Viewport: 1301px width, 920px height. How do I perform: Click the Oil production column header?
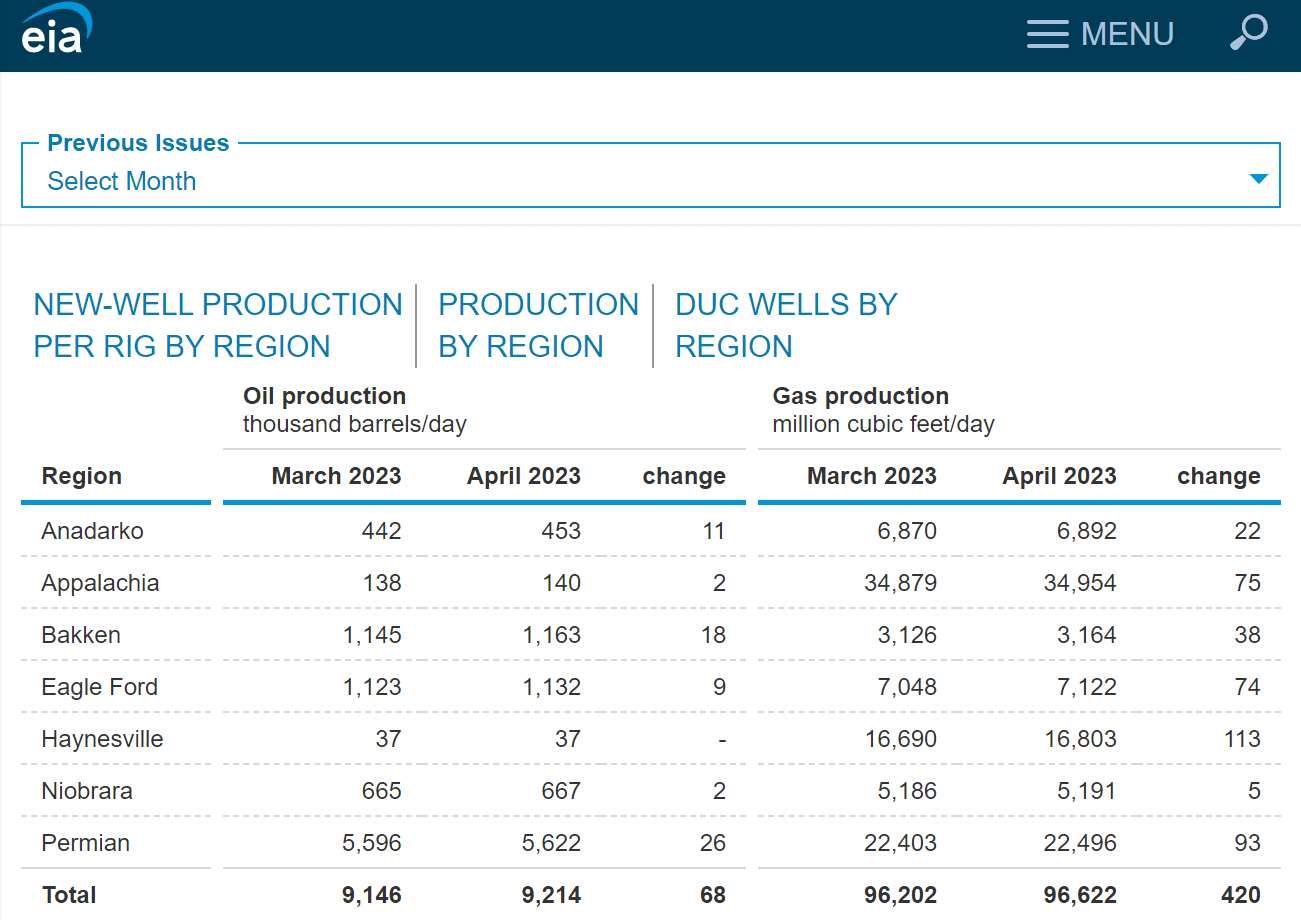324,395
